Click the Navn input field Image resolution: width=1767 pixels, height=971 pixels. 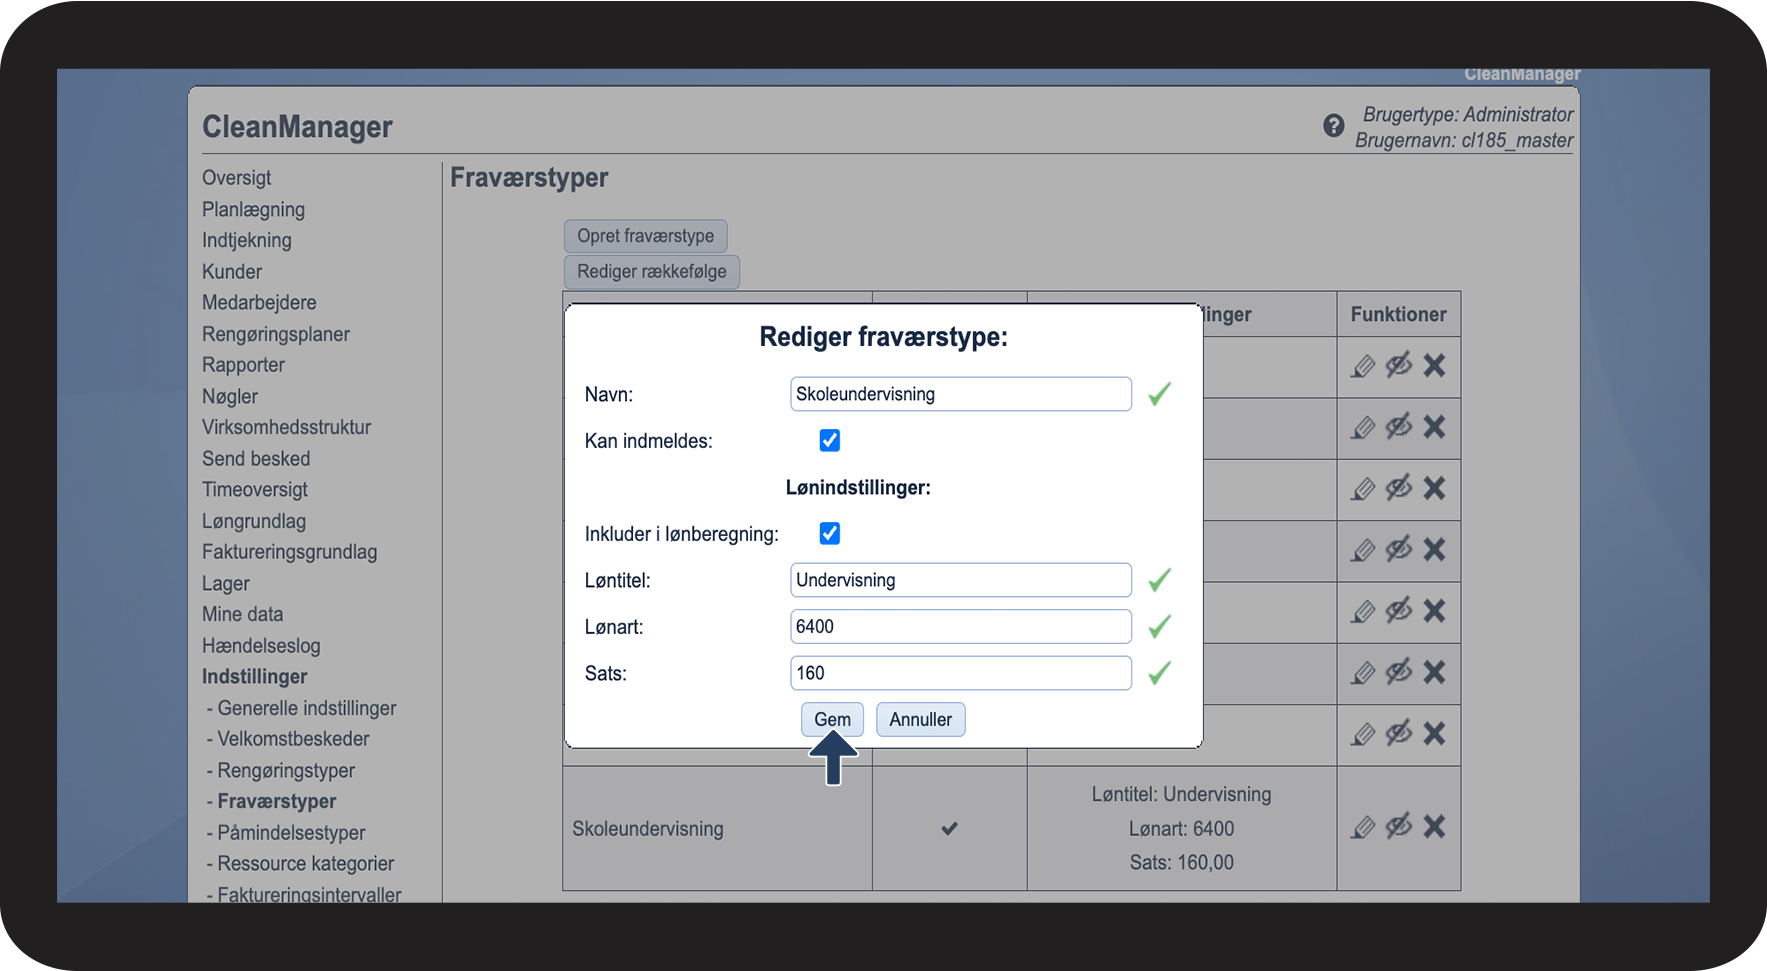coord(960,394)
